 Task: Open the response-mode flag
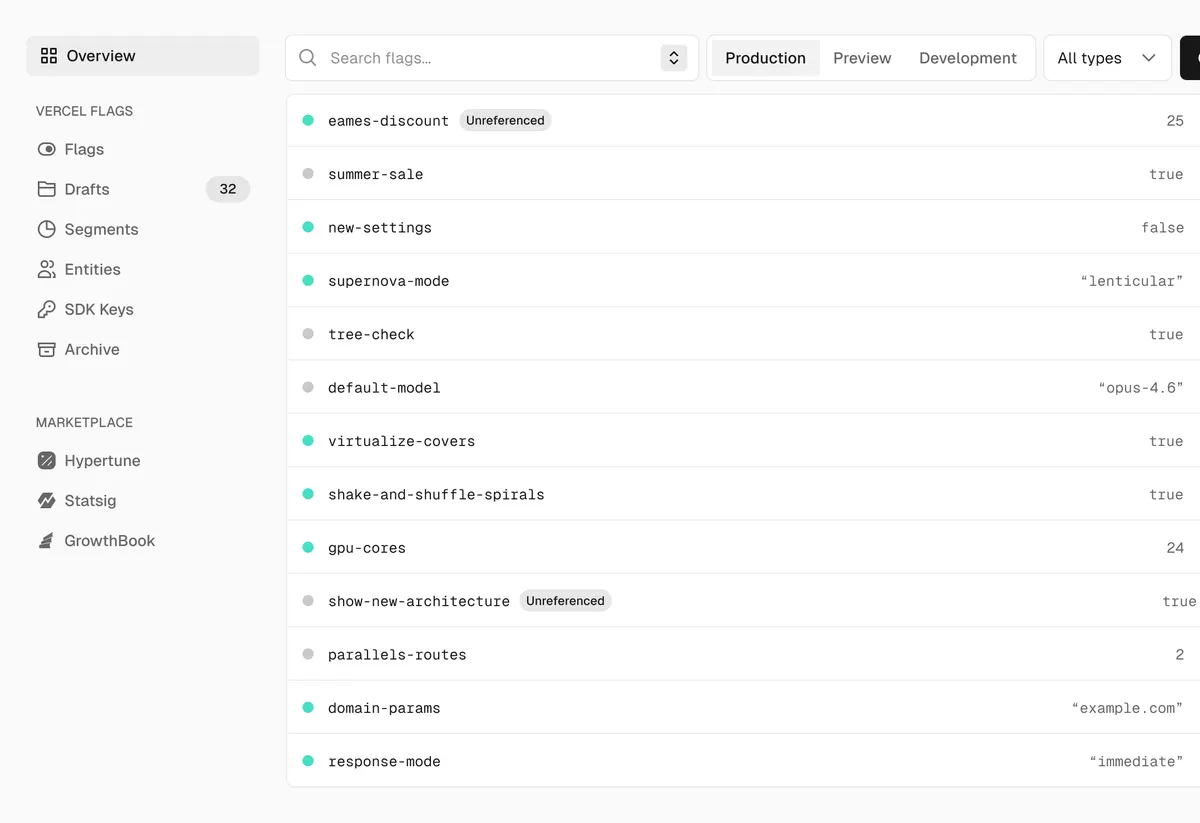[384, 762]
